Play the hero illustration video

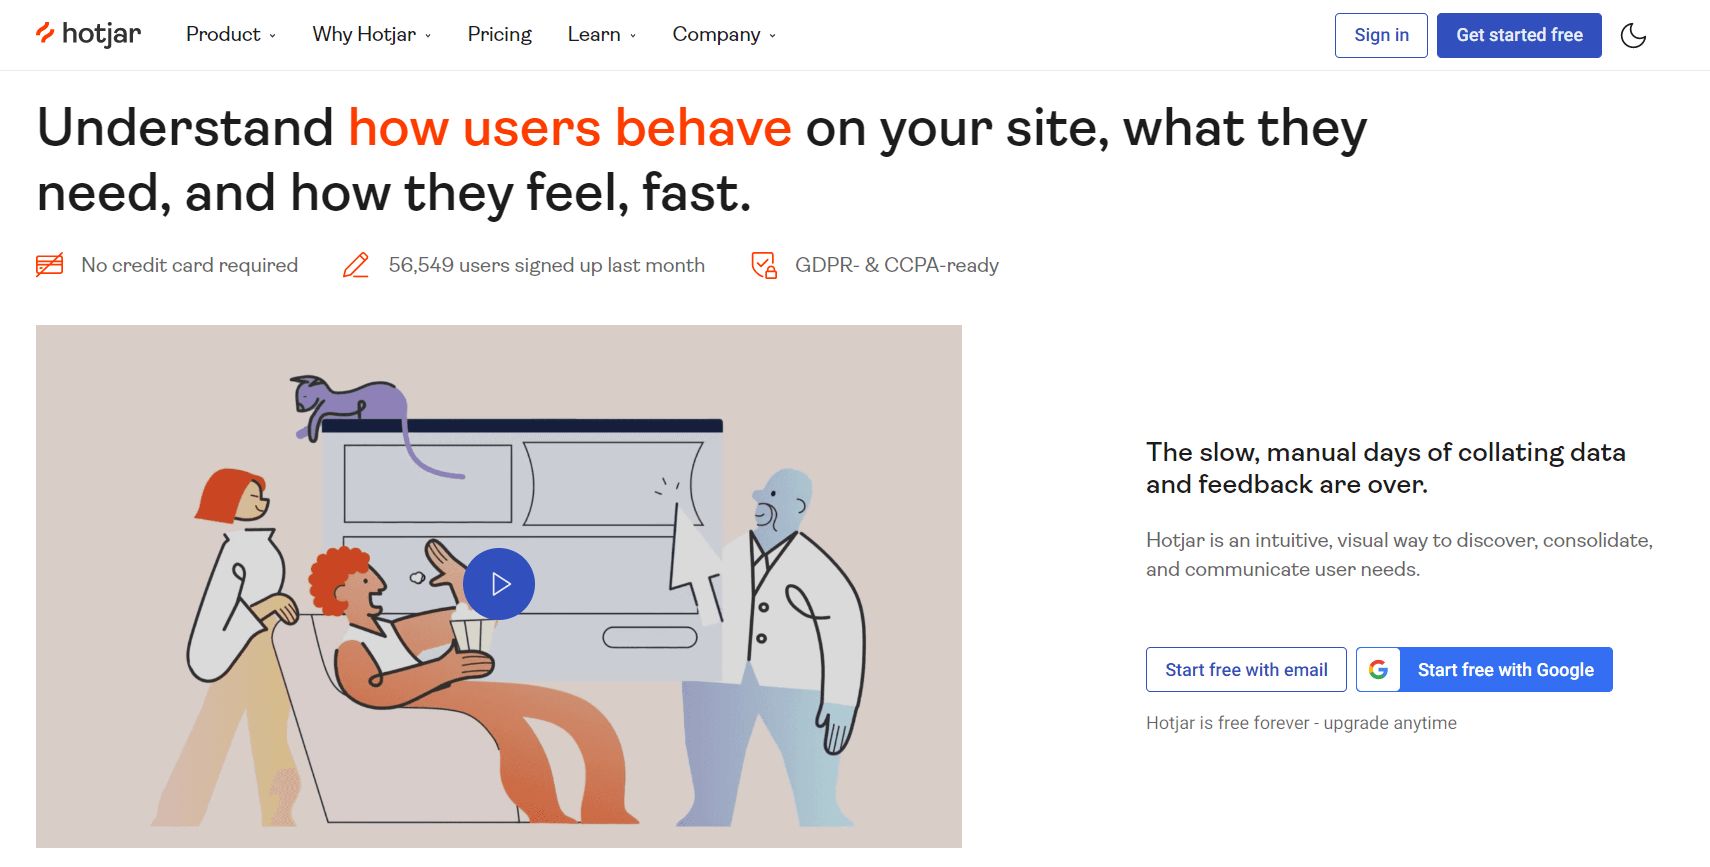click(x=499, y=583)
